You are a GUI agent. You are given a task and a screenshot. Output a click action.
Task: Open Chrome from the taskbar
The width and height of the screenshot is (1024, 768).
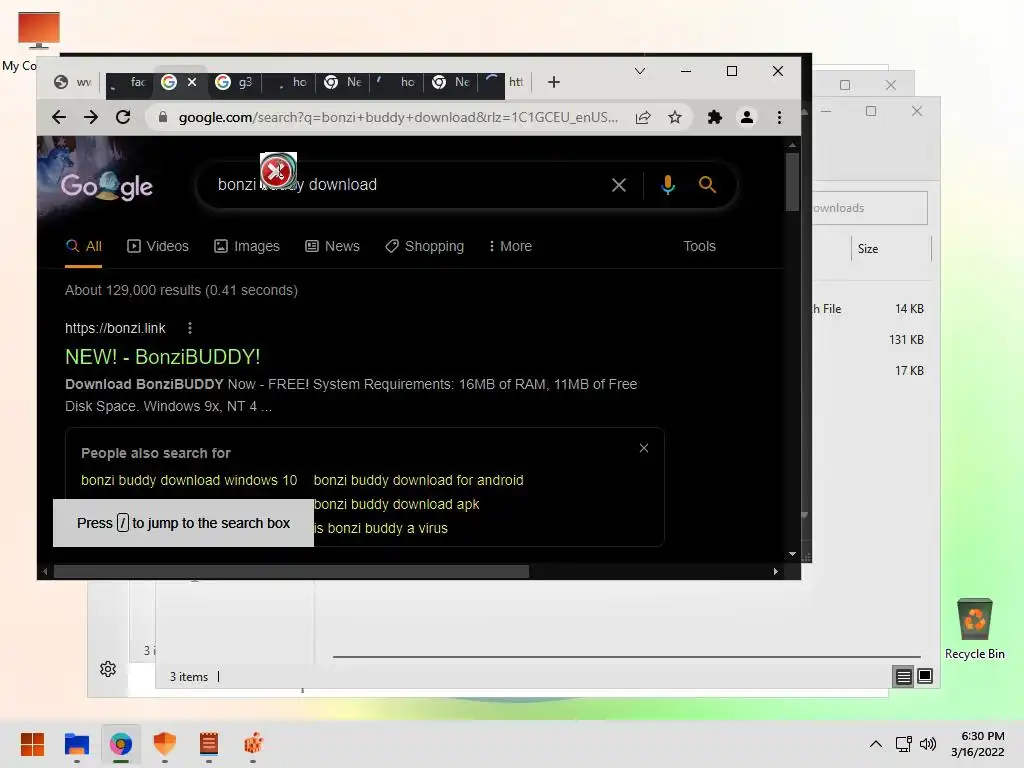click(121, 744)
